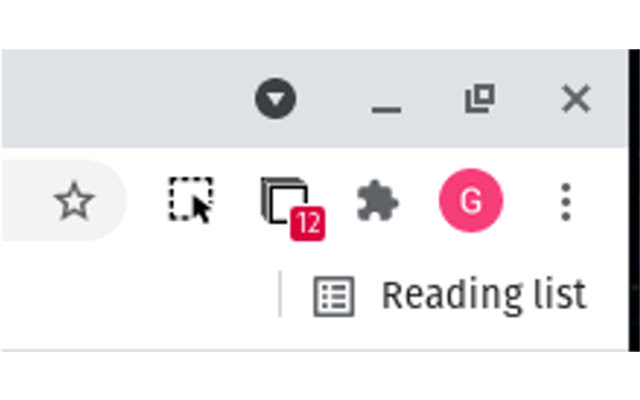Click the Reading list label
The image size is (640, 400).
coord(484,296)
